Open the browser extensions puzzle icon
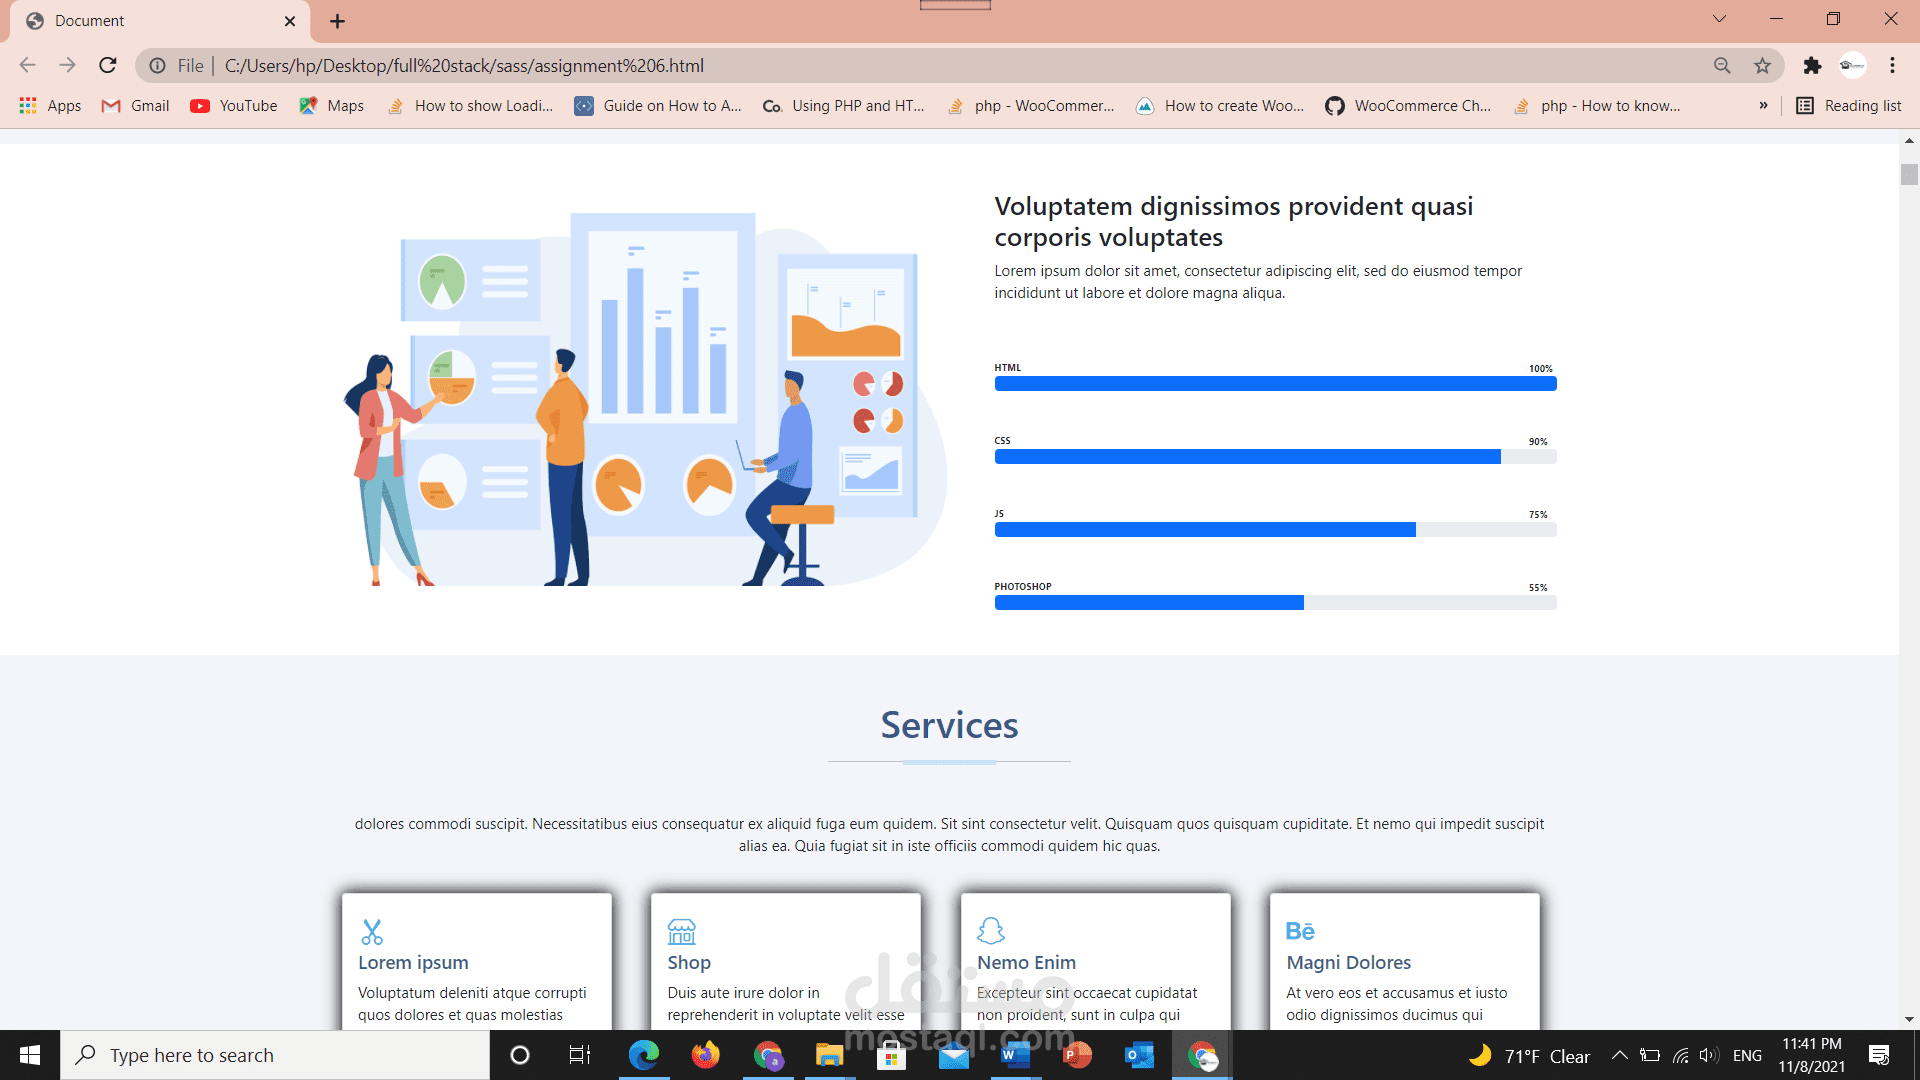Screen dimensions: 1920x1080 1813,65
